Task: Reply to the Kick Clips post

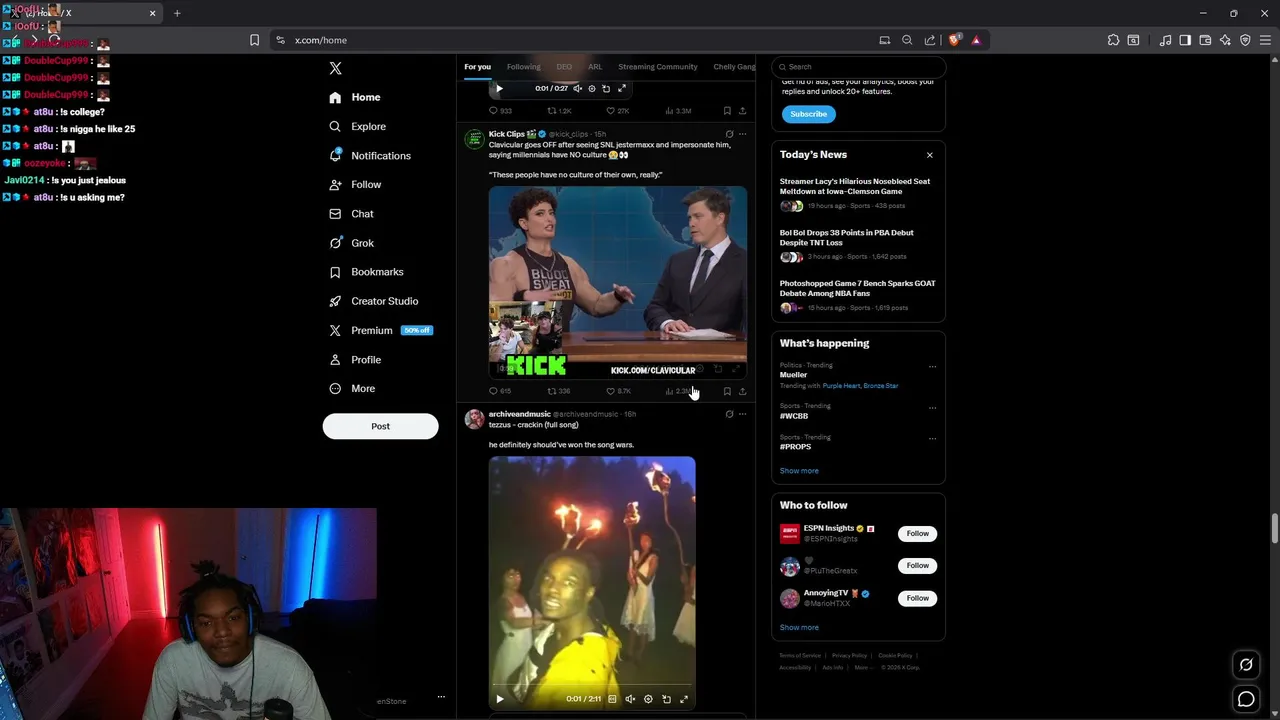Action: point(500,391)
